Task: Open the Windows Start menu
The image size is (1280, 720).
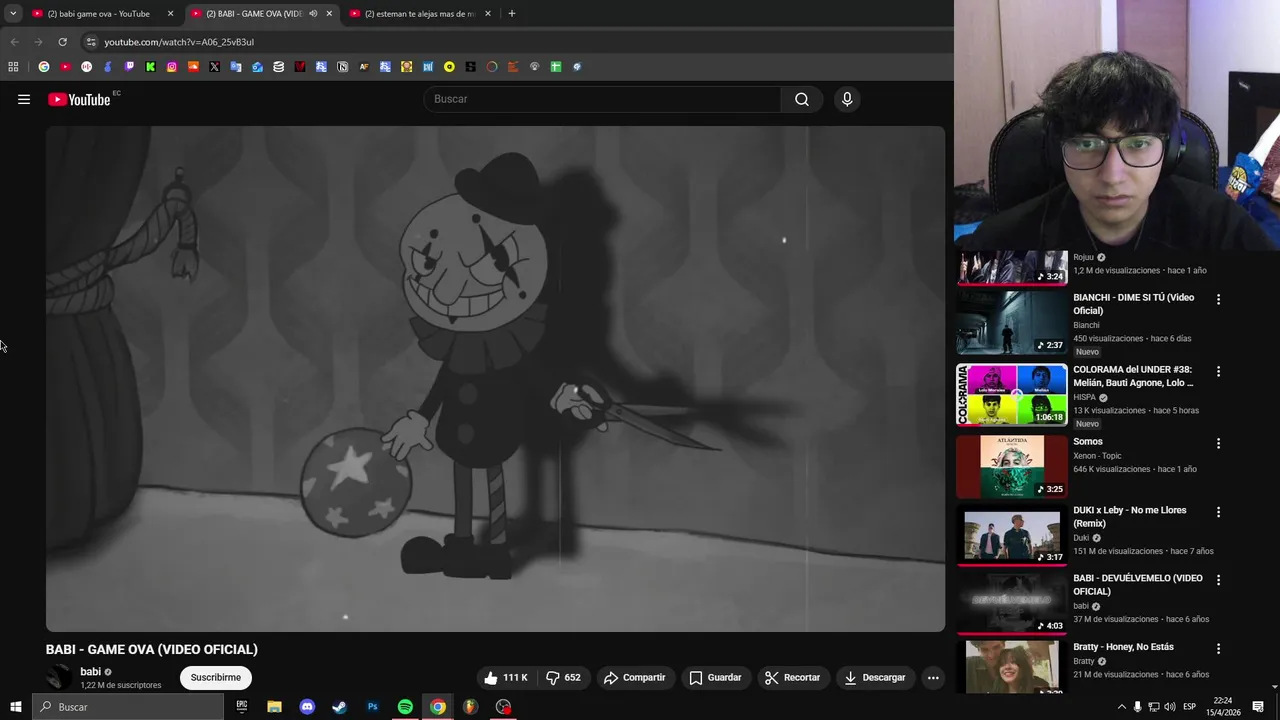Action: point(15,707)
